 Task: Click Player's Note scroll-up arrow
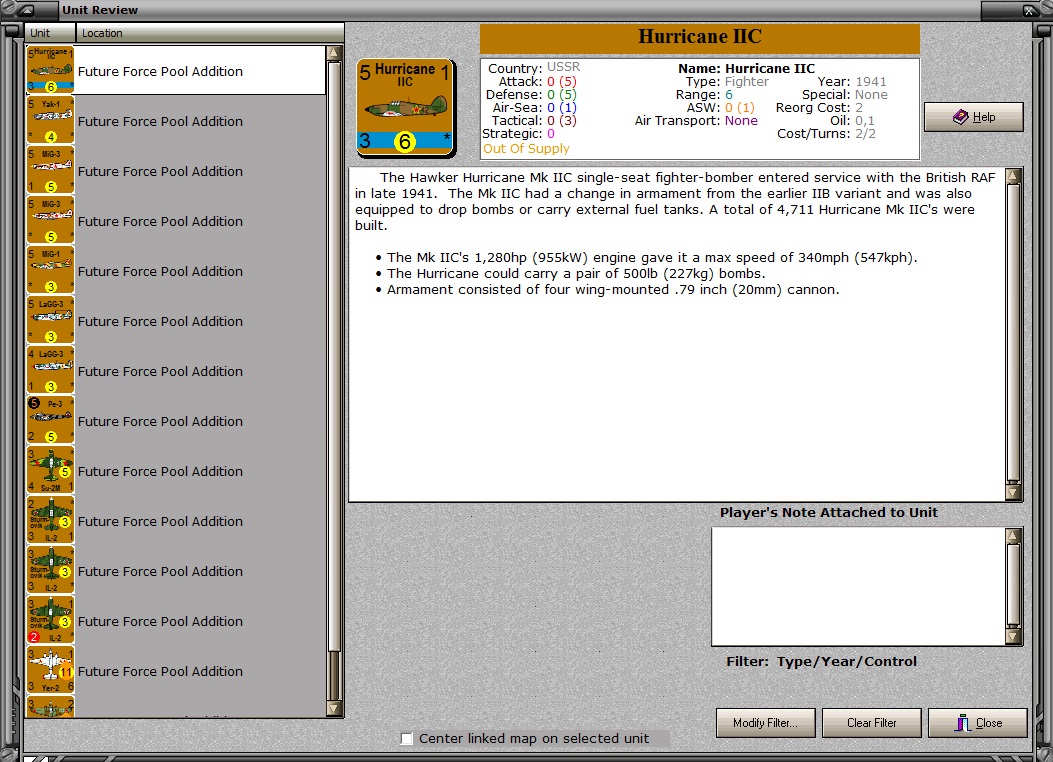pos(1013,536)
